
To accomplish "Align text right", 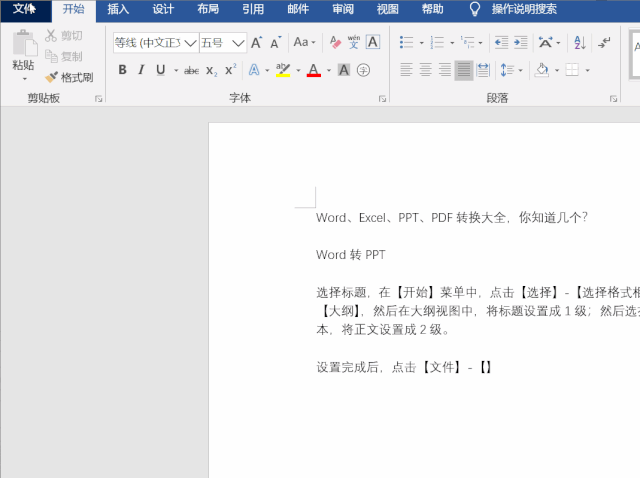I will (444, 70).
